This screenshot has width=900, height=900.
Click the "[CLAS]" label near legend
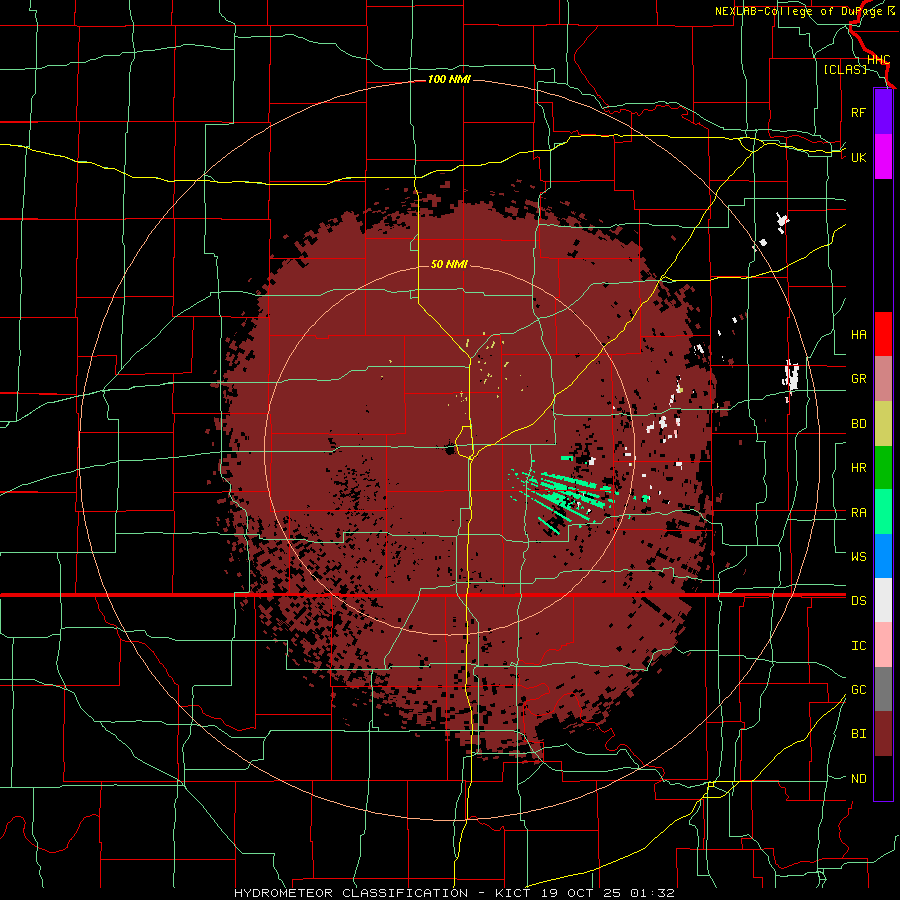point(845,69)
